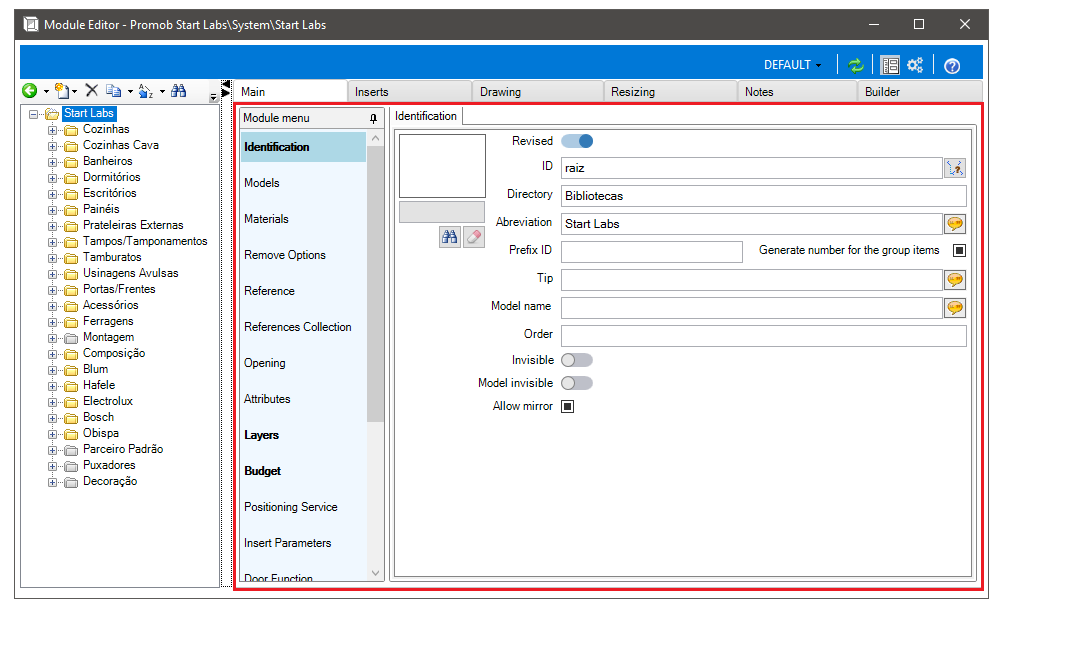Click the green back arrow in tree toolbar

[30, 91]
